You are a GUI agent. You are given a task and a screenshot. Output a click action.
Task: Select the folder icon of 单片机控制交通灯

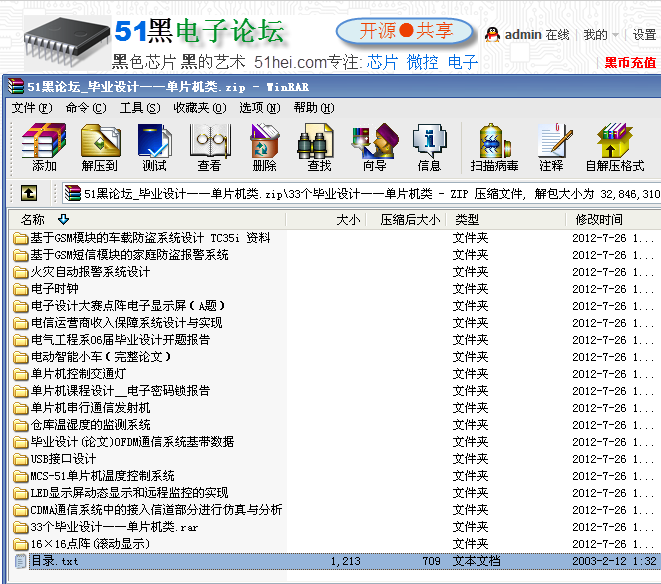(x=20, y=374)
